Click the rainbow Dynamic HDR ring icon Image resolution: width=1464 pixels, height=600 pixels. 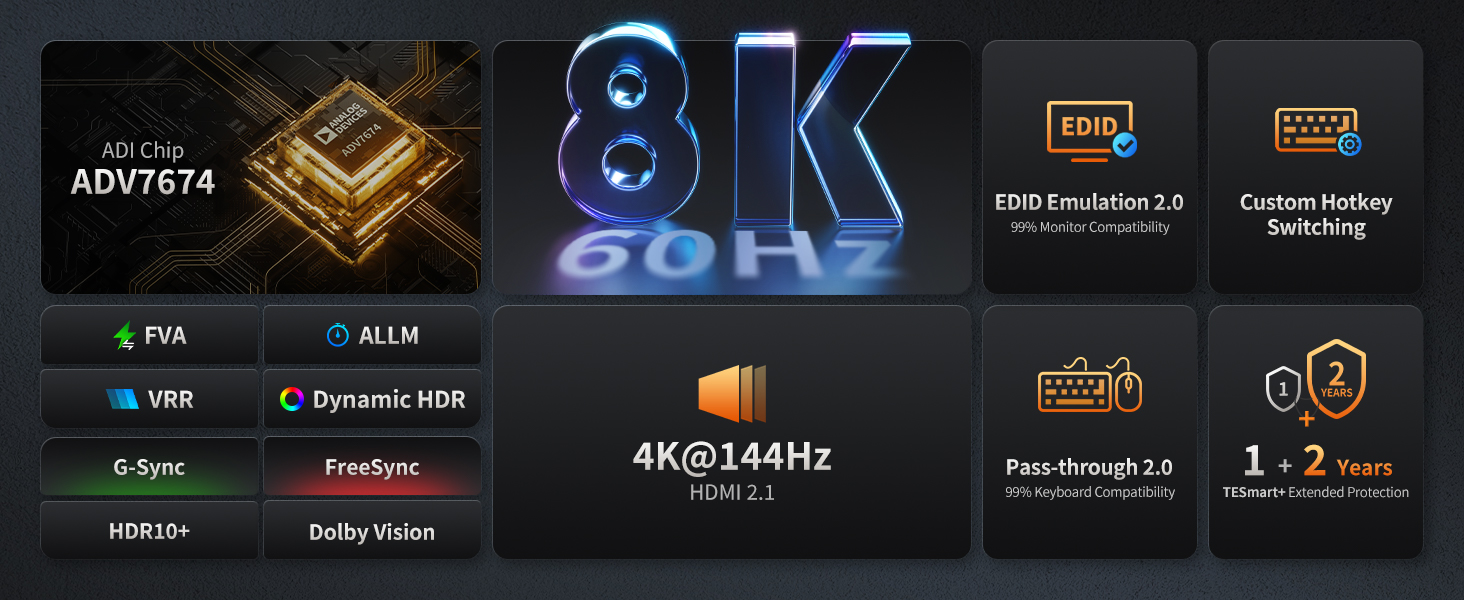tap(291, 400)
